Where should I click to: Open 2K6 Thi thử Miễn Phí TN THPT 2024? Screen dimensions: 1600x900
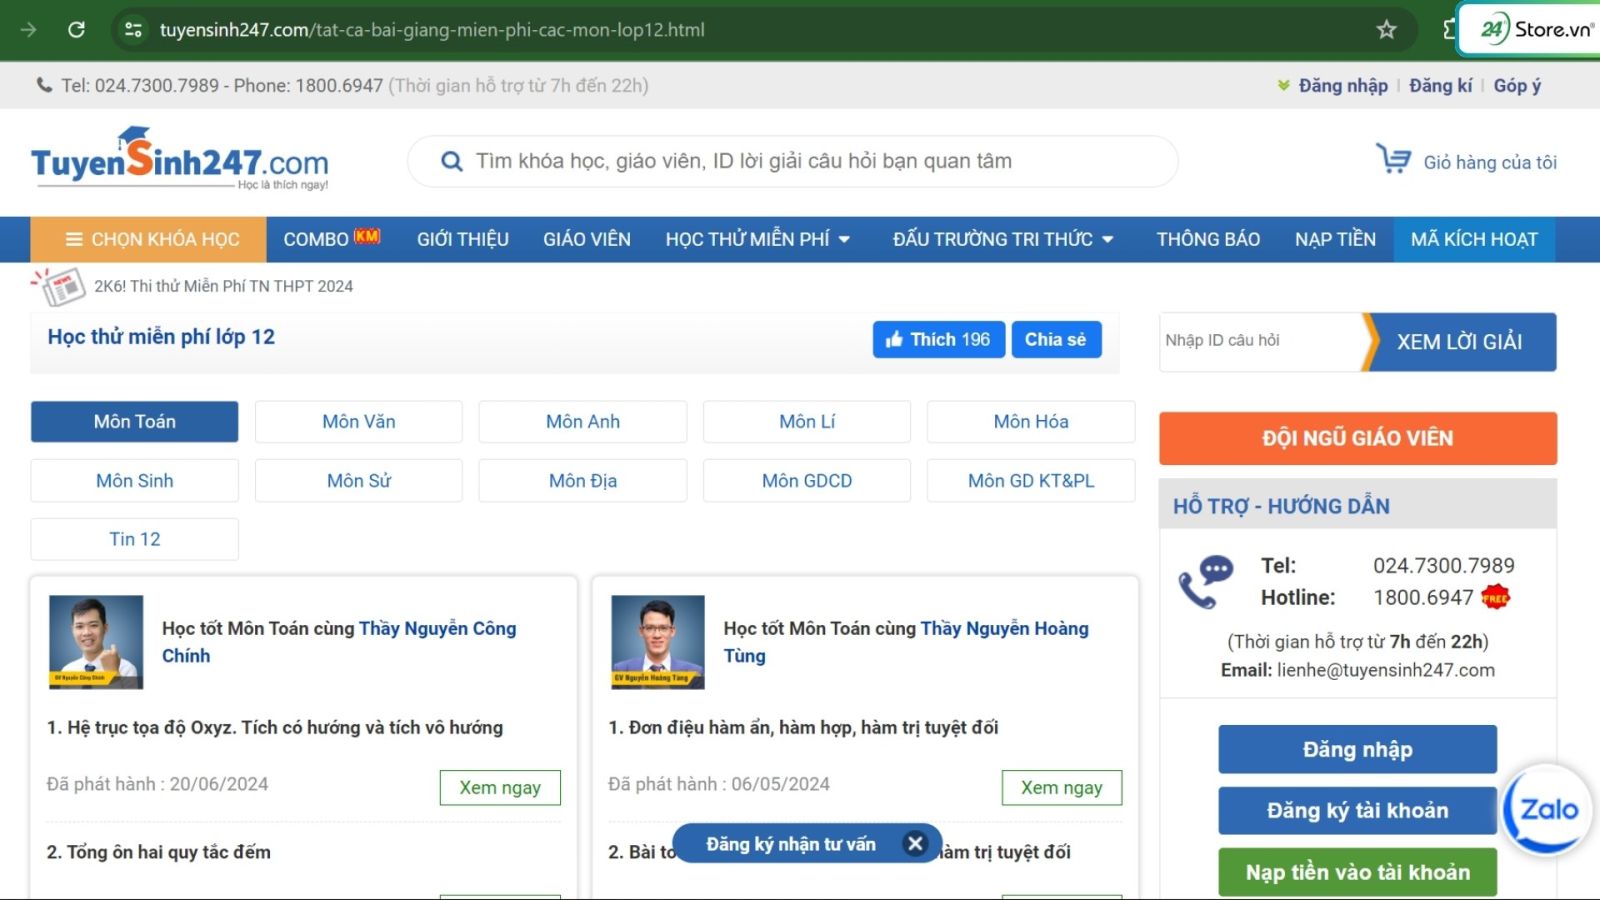pos(224,286)
